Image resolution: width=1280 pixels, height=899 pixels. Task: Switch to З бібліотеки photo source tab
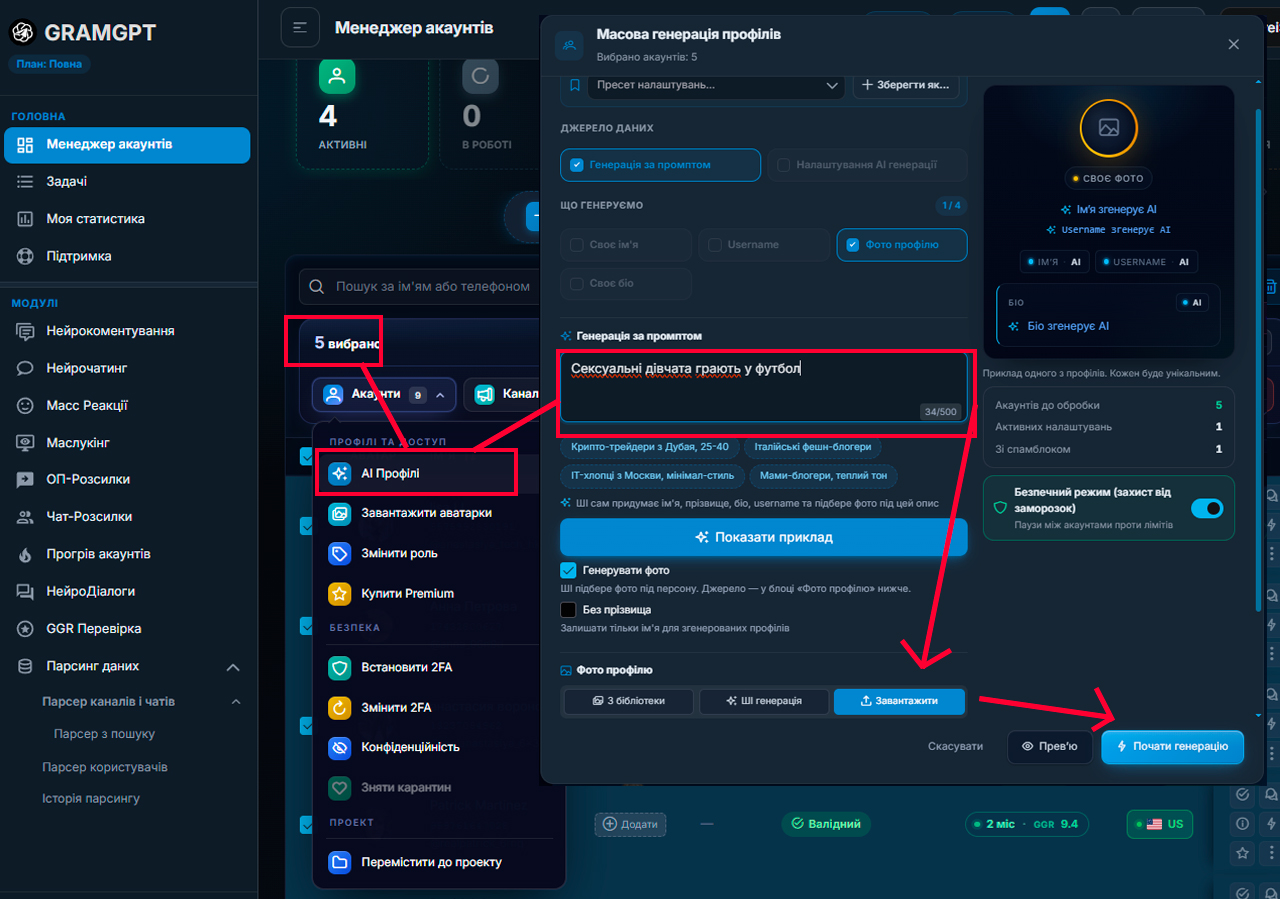point(629,701)
